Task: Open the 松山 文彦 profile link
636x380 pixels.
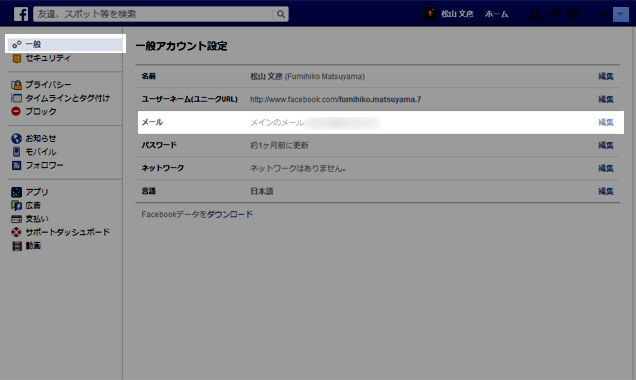Action: pos(457,14)
